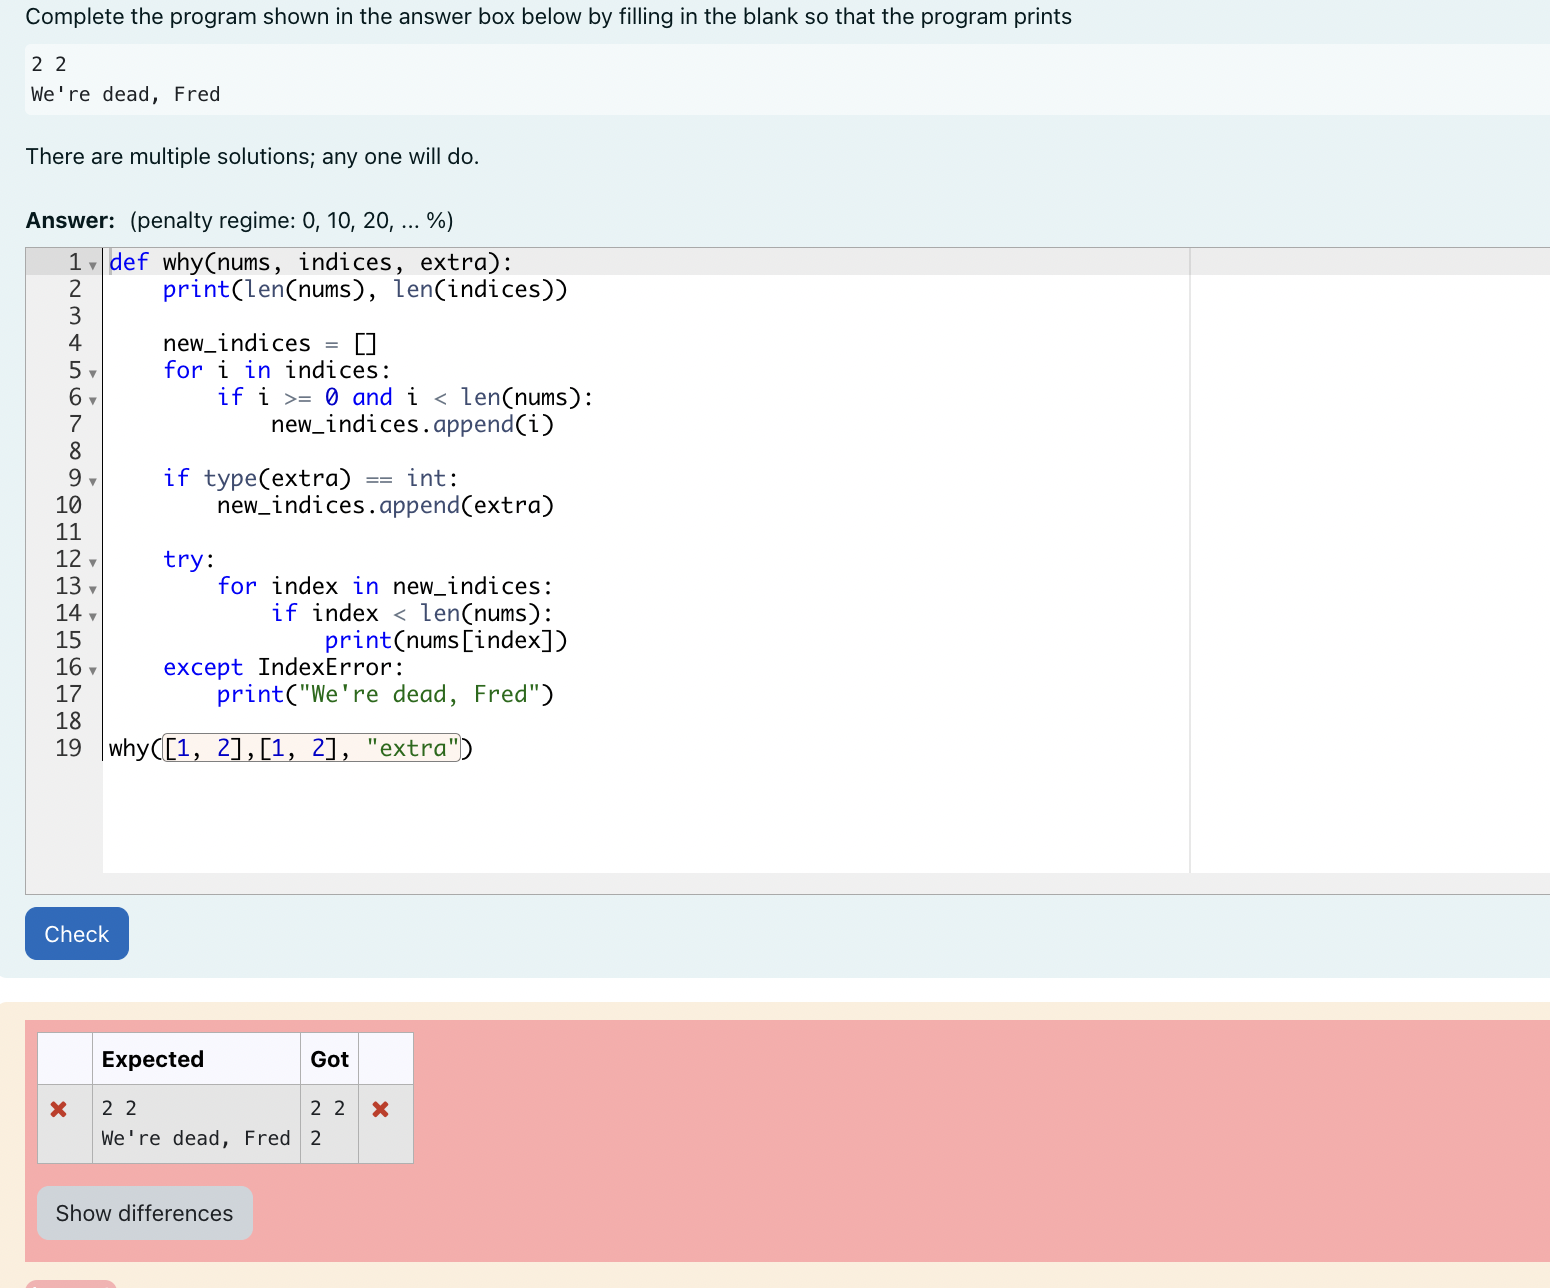Click line number 2 in the editor gutter
The width and height of the screenshot is (1550, 1288).
pos(74,289)
